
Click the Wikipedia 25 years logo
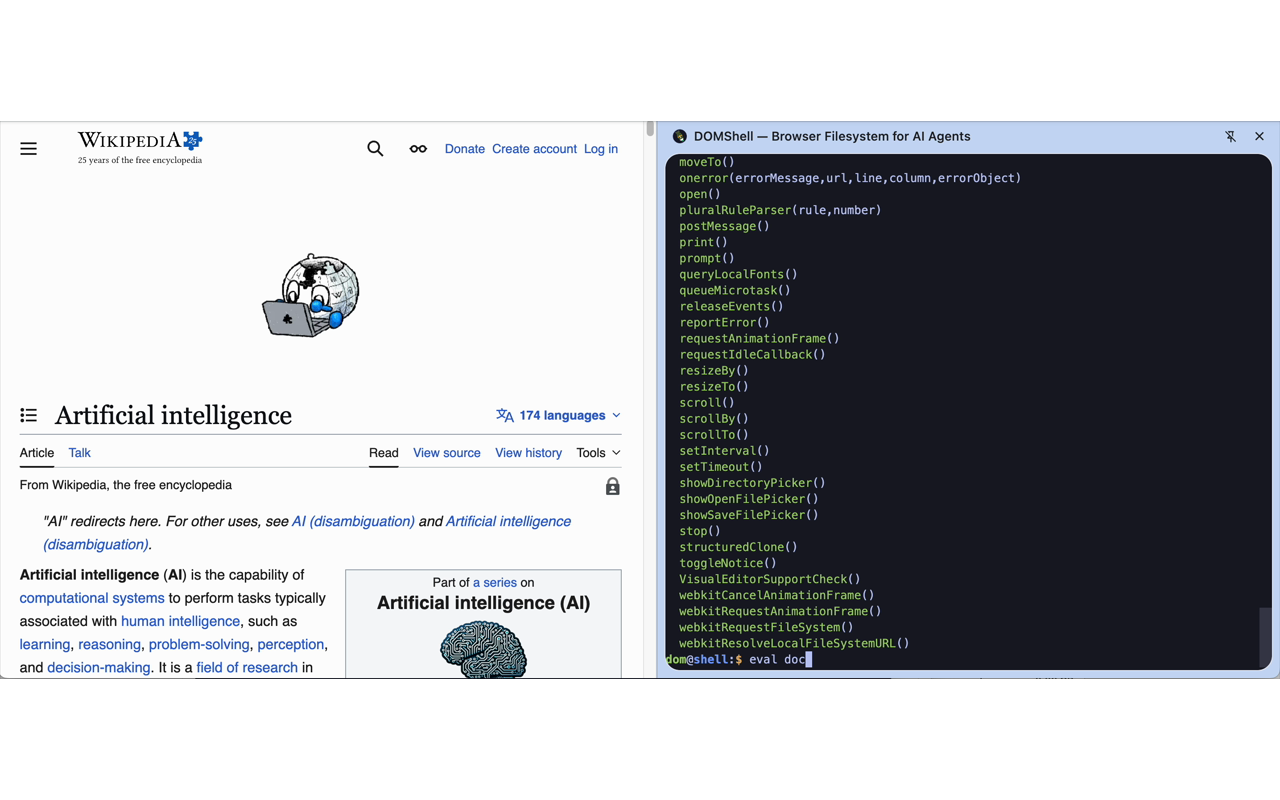[x=140, y=146]
